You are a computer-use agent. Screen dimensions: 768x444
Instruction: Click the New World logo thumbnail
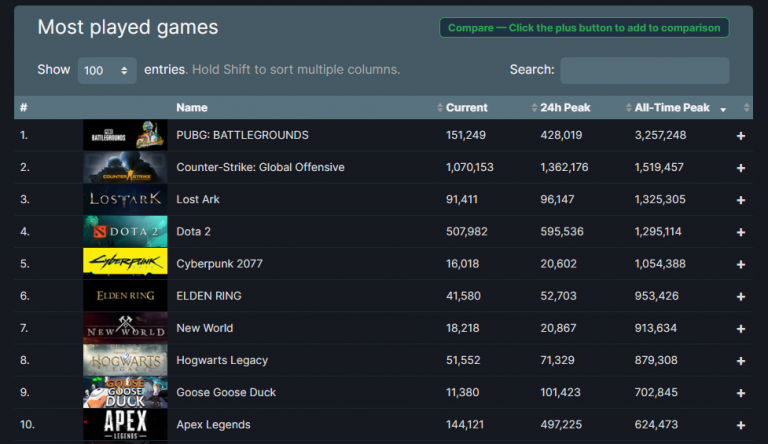(125, 328)
